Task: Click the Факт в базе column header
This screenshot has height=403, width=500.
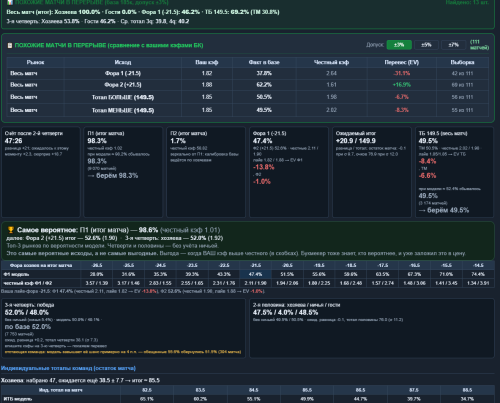Action: click(264, 62)
